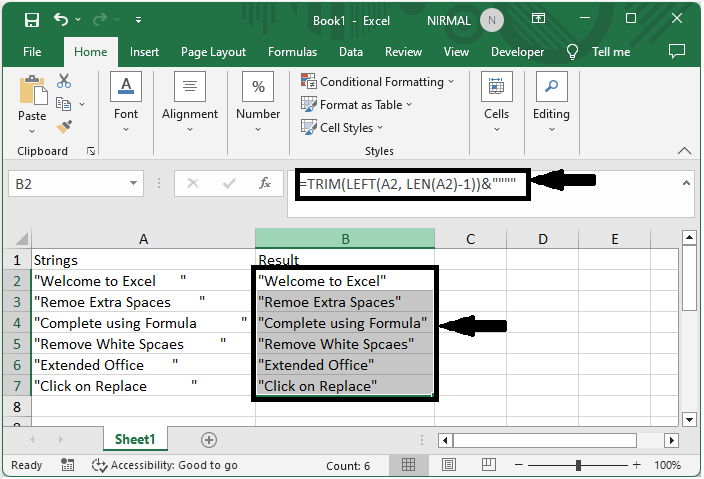The height and width of the screenshot is (479, 704).
Task: Switch to Page Break Preview
Action: (488, 465)
